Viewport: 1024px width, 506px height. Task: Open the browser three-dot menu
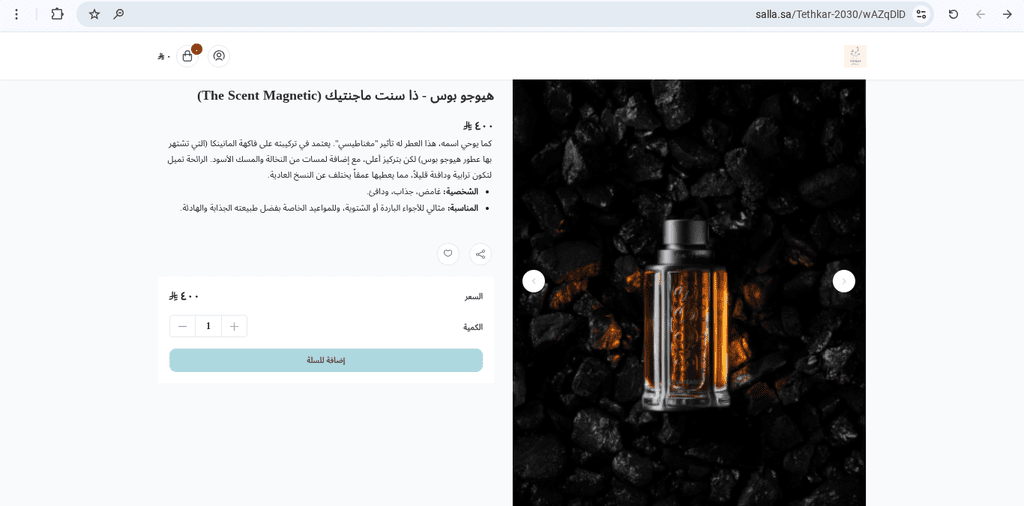[x=16, y=14]
